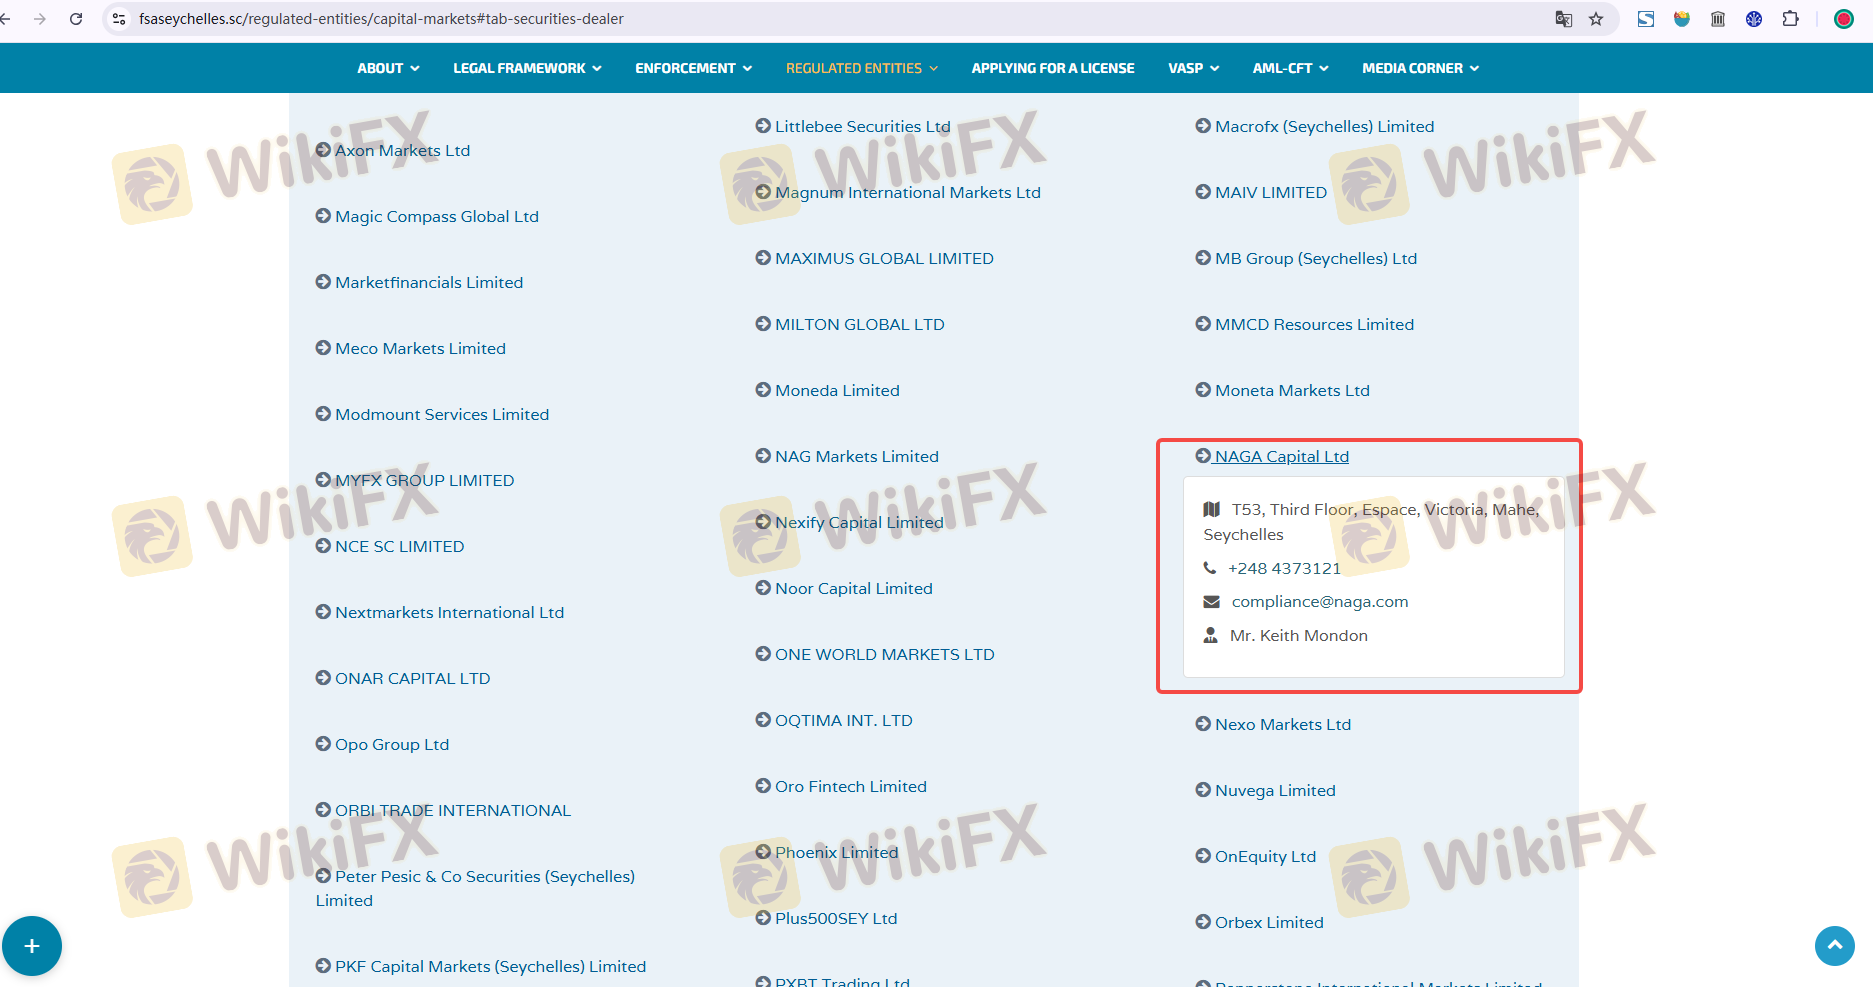This screenshot has height=987, width=1873.
Task: Expand the ABOUT dropdown menu
Action: pos(388,68)
